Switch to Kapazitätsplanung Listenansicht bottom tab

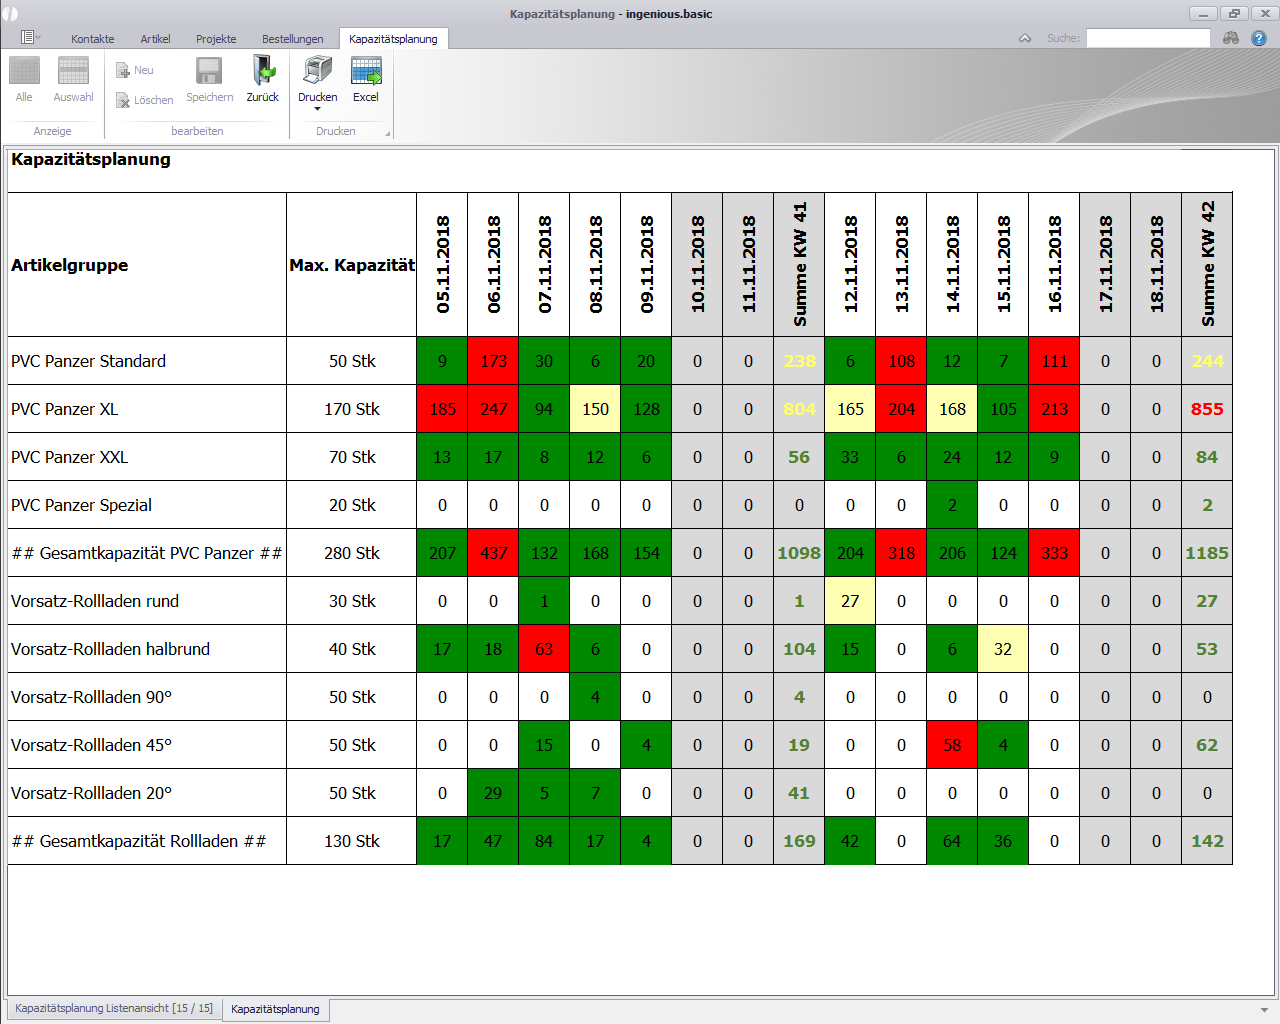pyautogui.click(x=114, y=1008)
